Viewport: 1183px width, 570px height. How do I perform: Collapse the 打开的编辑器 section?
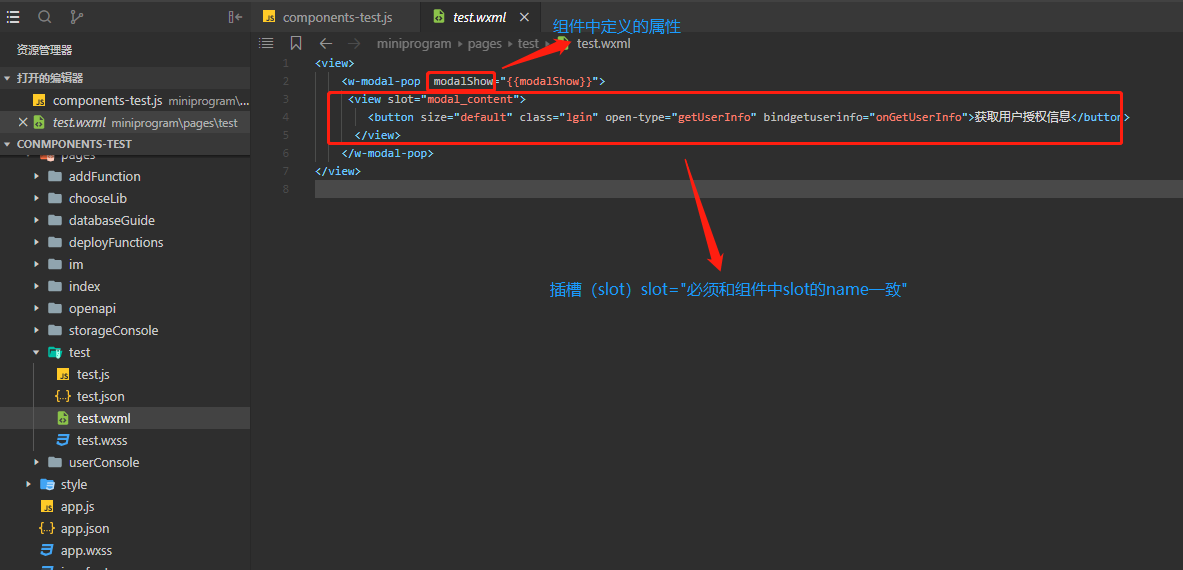tap(8, 78)
